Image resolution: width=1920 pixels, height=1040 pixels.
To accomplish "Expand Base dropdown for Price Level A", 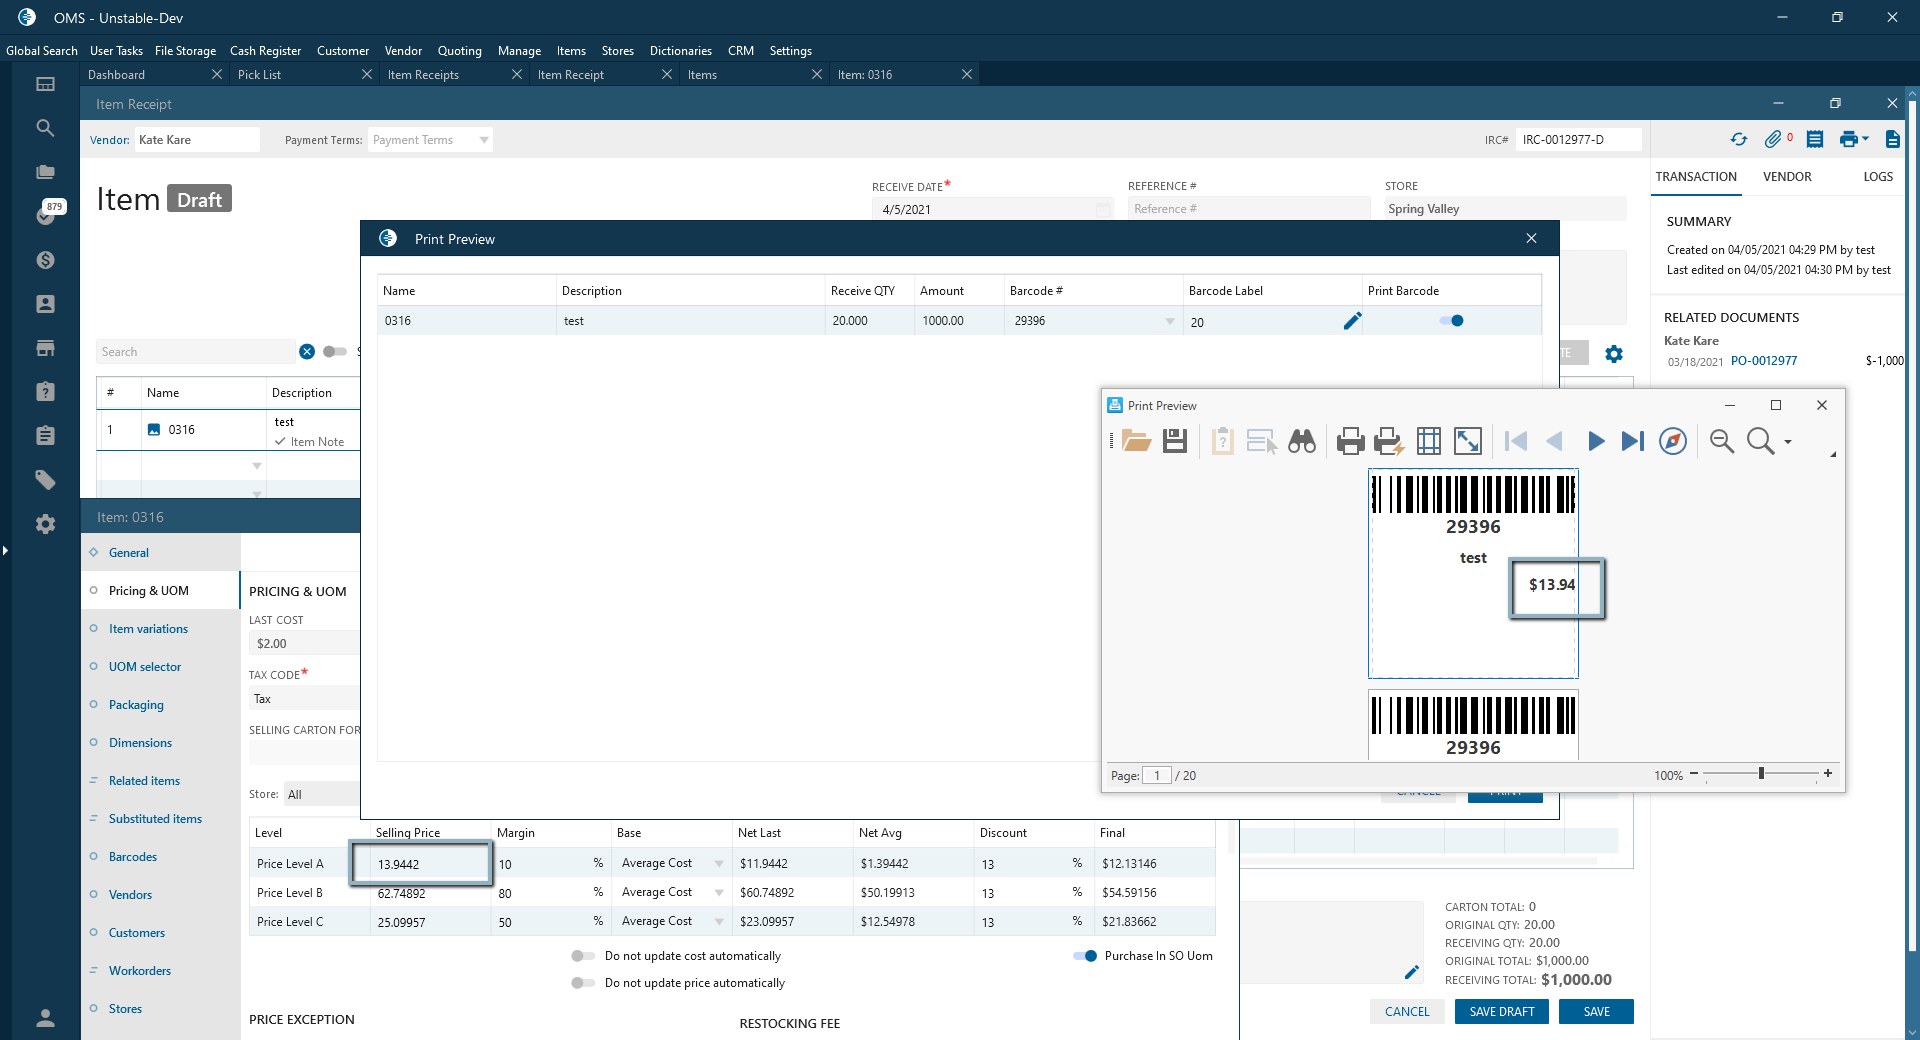I will coord(719,864).
